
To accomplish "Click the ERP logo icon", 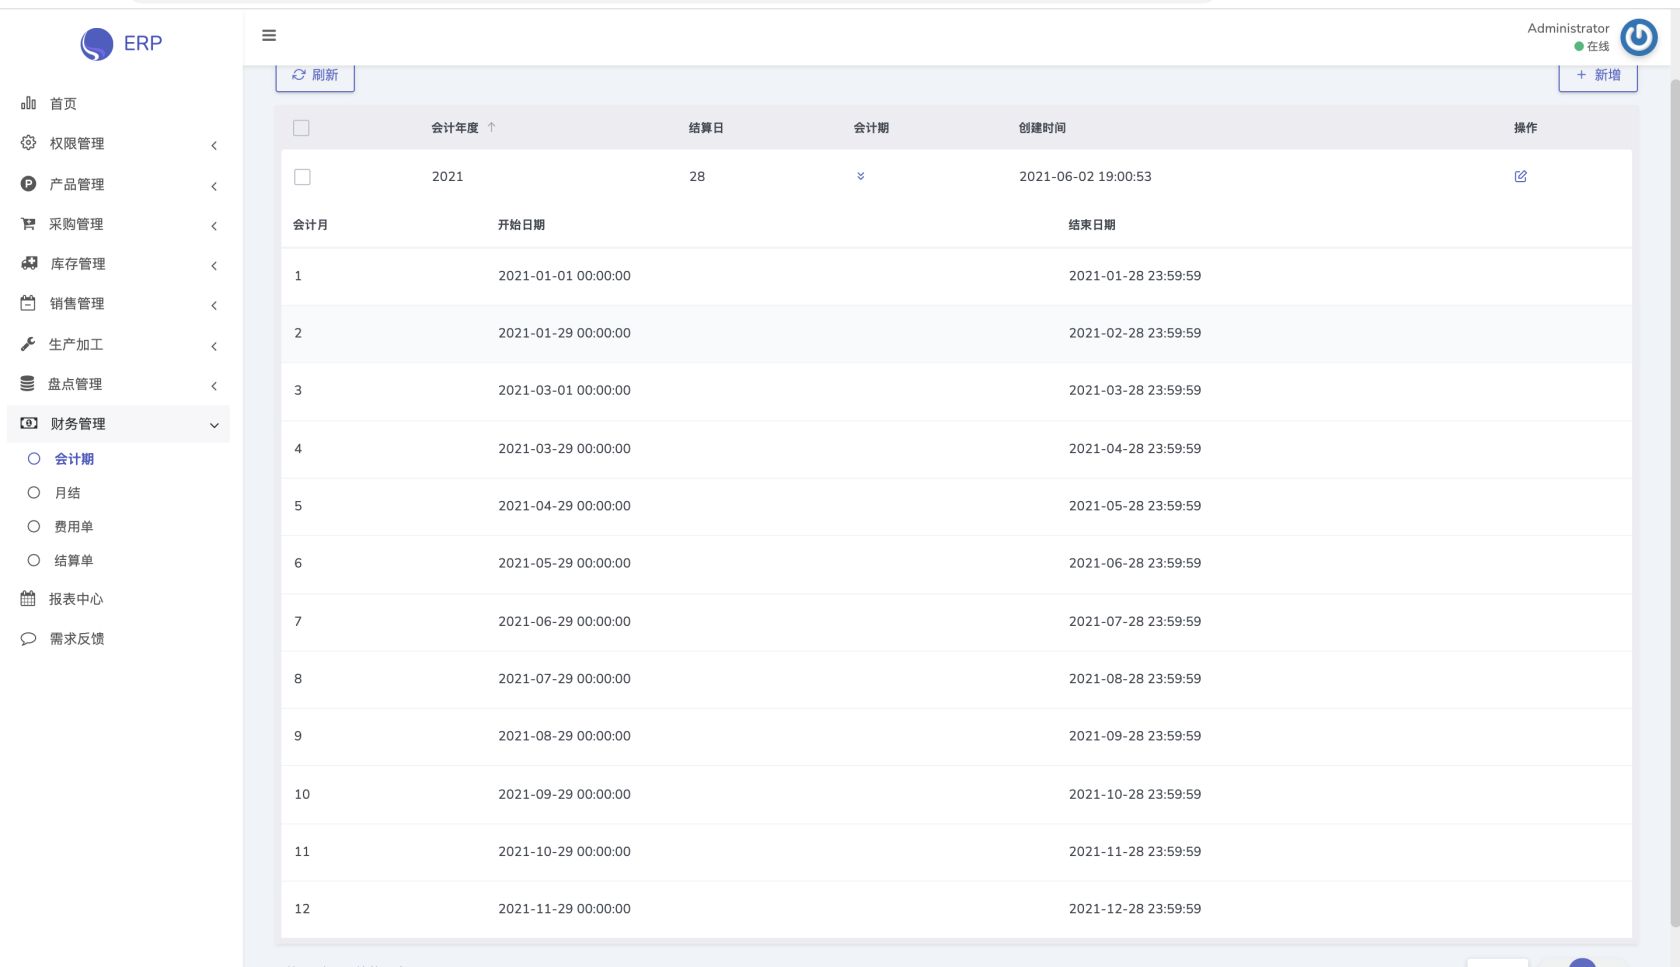I will 97,44.
